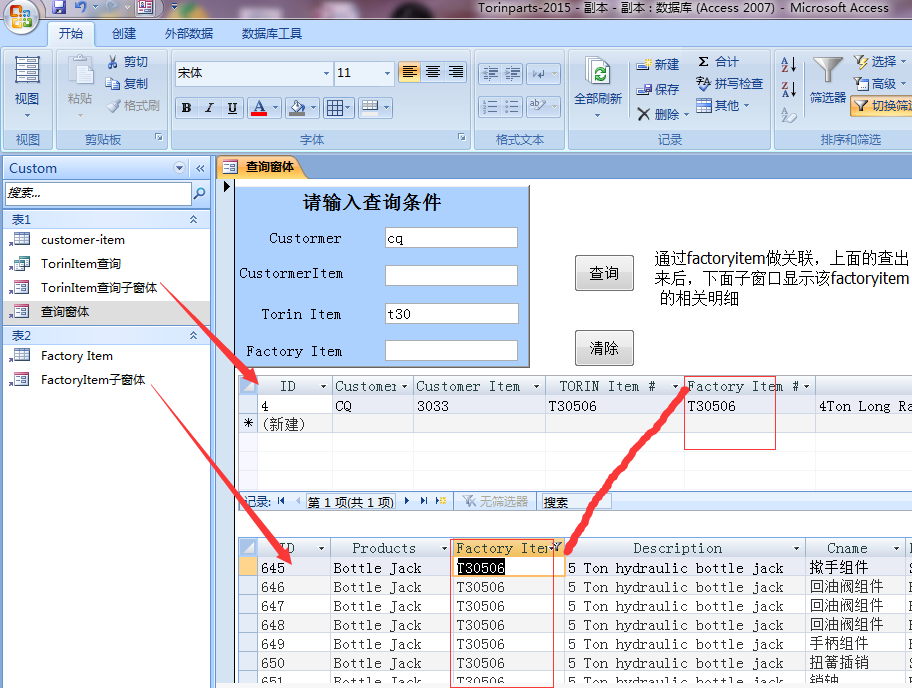Collapse the 表1 group in navigation pane
The width and height of the screenshot is (912, 688).
(x=193, y=219)
